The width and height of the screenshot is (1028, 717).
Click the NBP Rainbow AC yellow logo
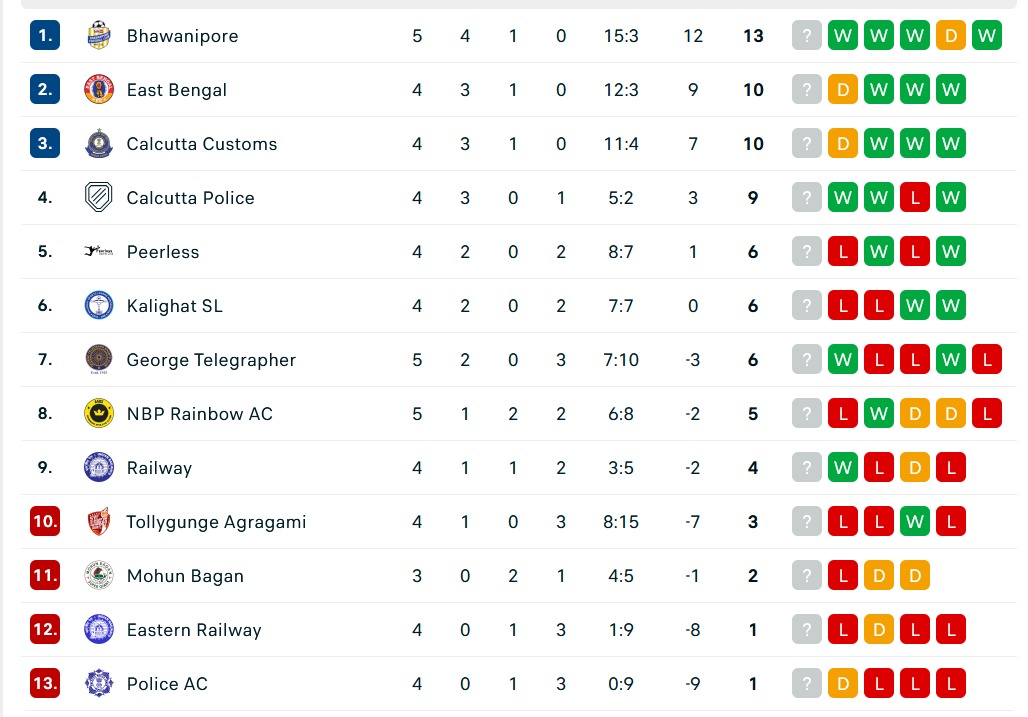click(99, 414)
